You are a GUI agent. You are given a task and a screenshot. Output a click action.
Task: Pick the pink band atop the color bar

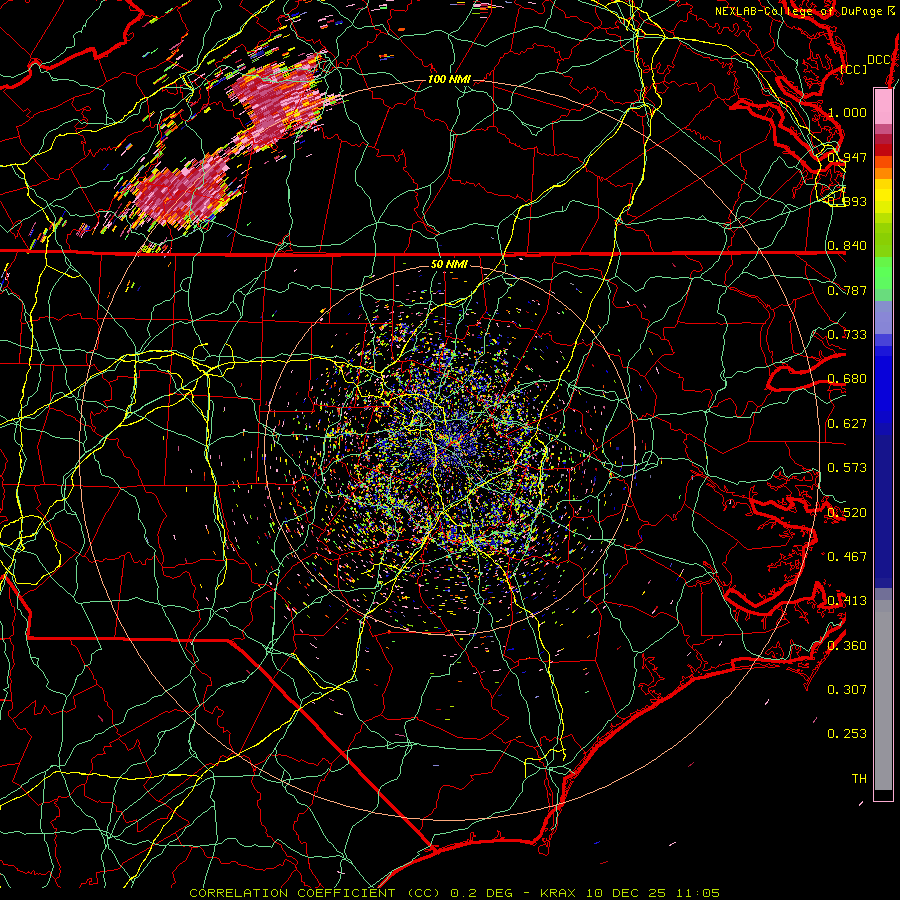883,106
